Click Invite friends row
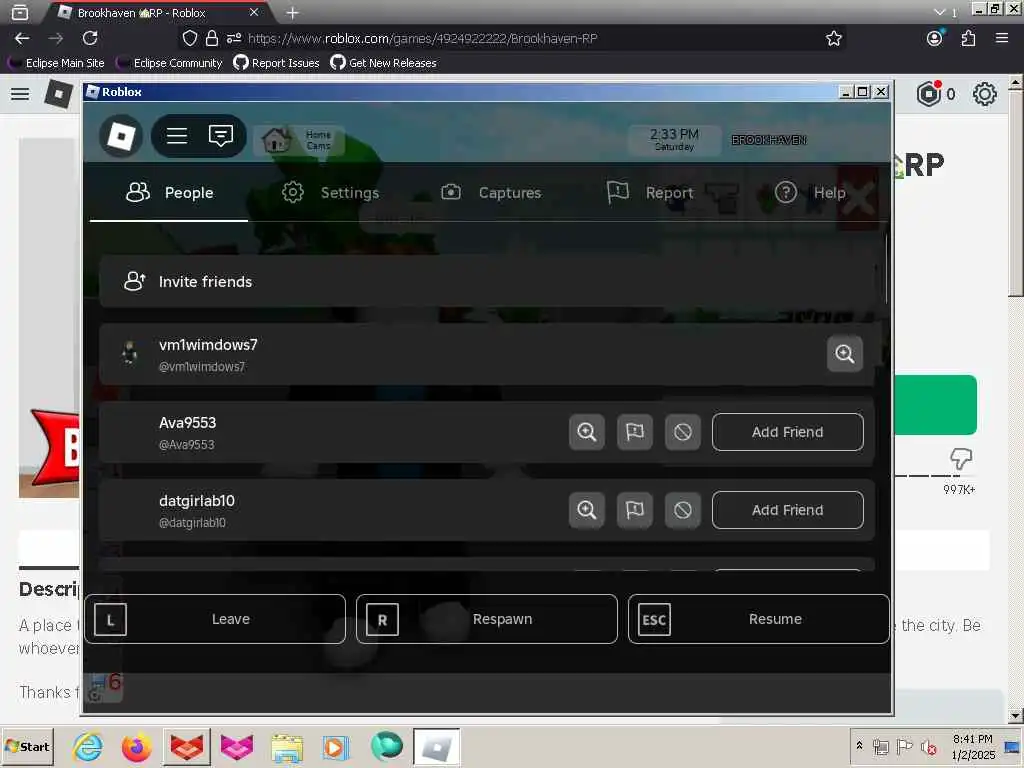Screen dimensions: 1024x768 (x=487, y=281)
